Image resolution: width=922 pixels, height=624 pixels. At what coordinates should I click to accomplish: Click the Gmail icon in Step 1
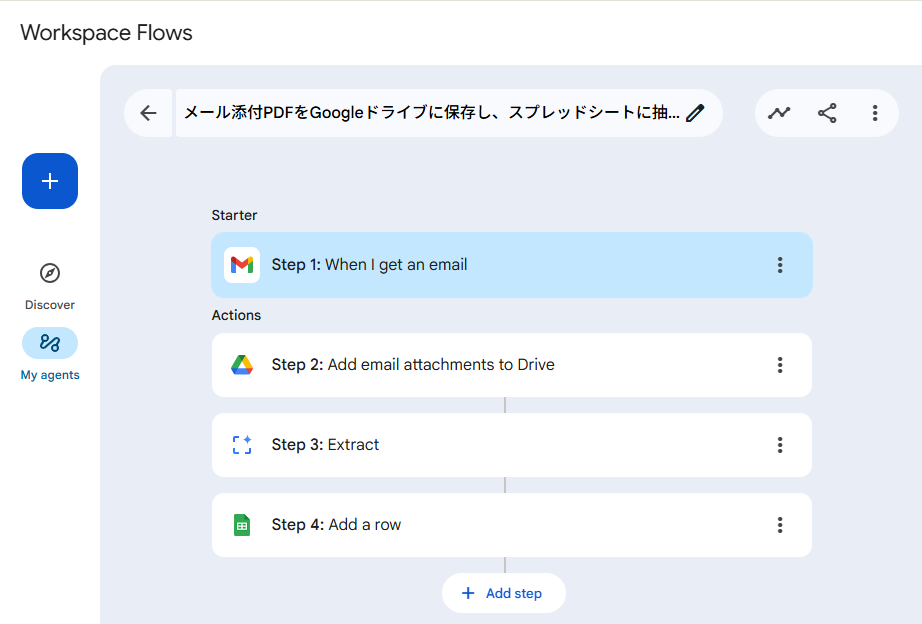242,265
